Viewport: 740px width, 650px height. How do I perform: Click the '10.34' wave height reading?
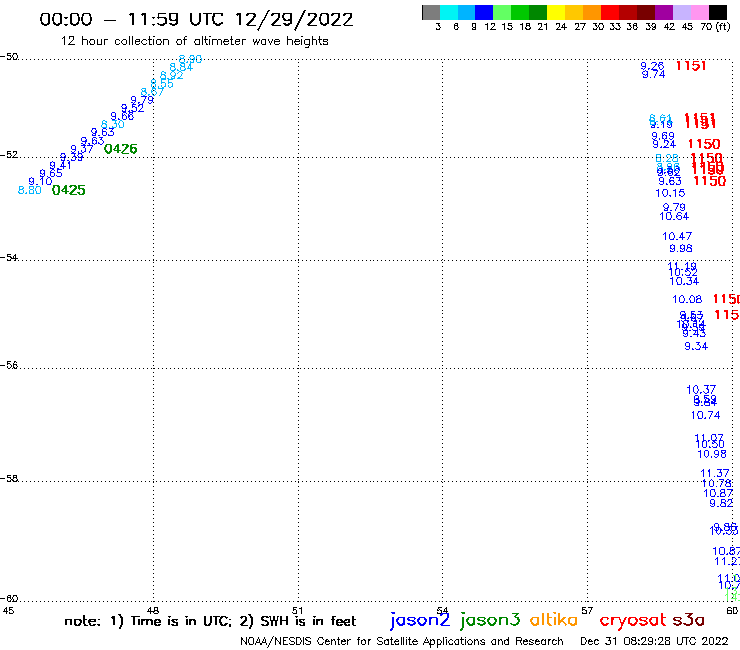[x=684, y=281]
